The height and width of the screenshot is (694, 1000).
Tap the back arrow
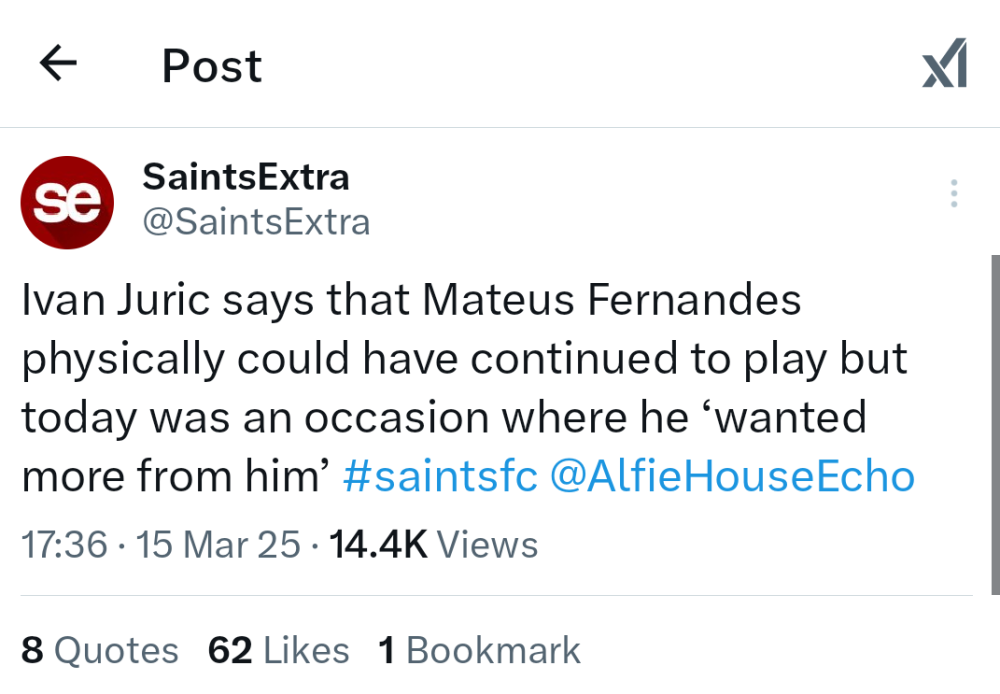(58, 65)
